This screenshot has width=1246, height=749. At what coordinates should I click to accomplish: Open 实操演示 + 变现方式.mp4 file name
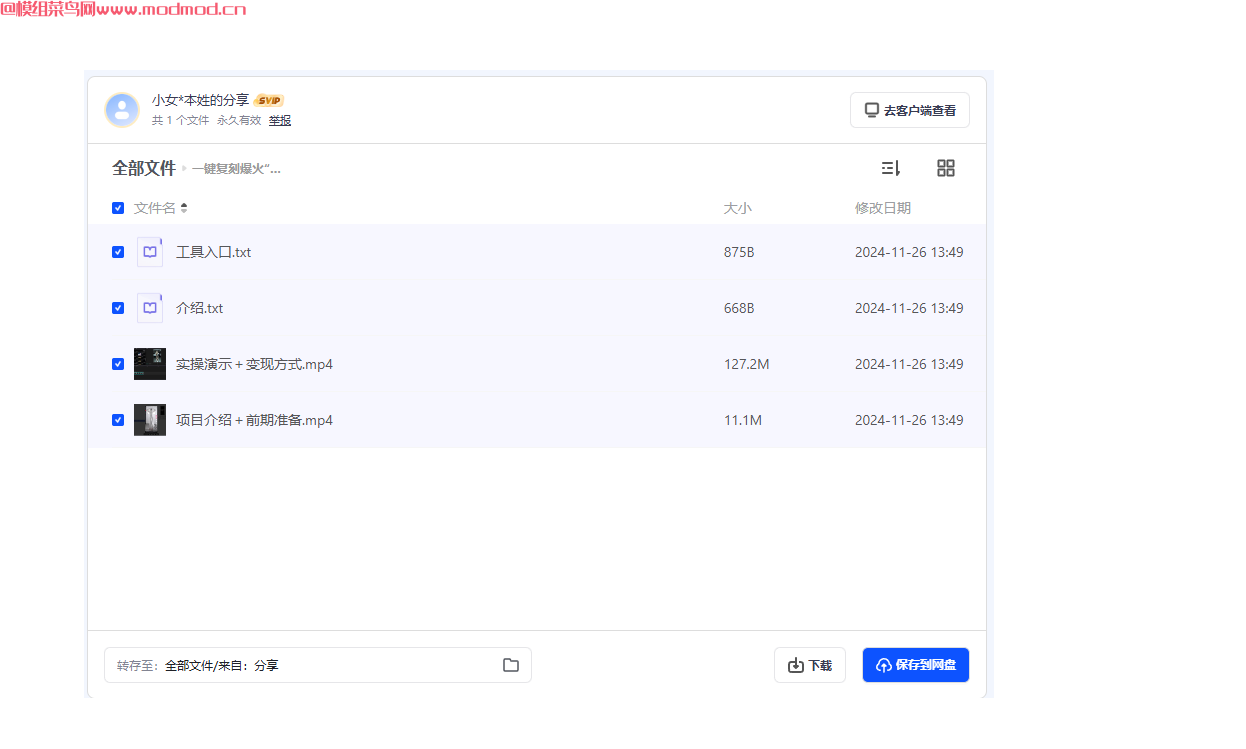[254, 364]
